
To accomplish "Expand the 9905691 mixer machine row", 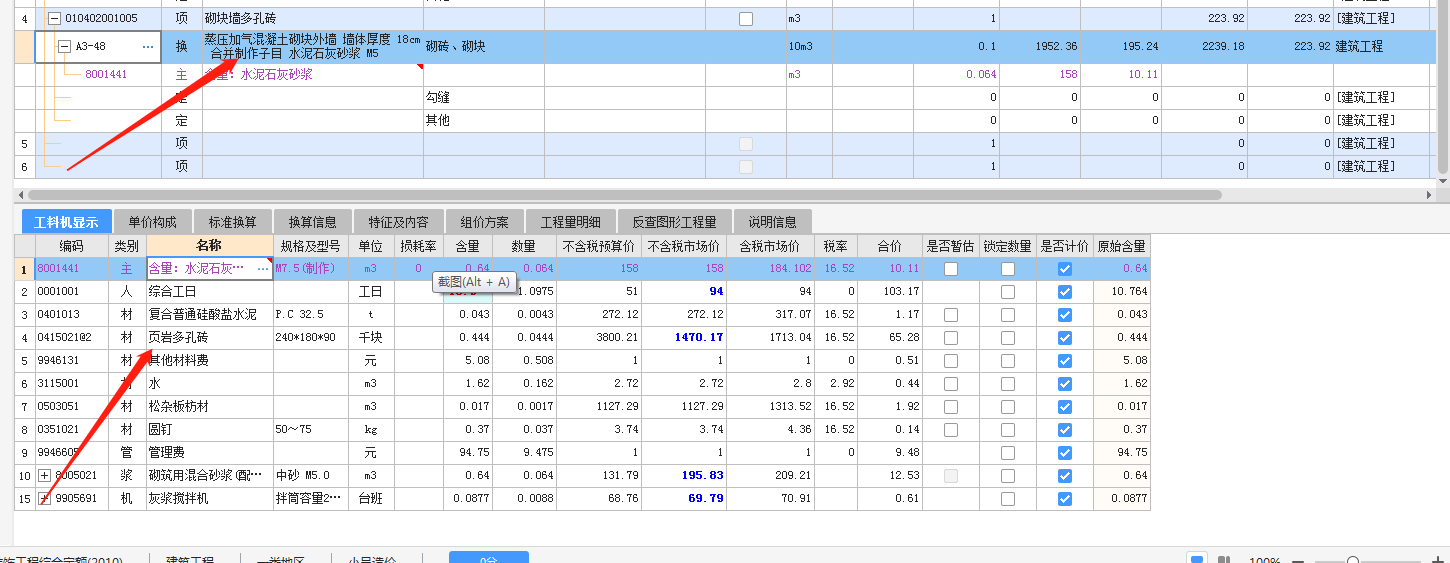I will (x=44, y=498).
